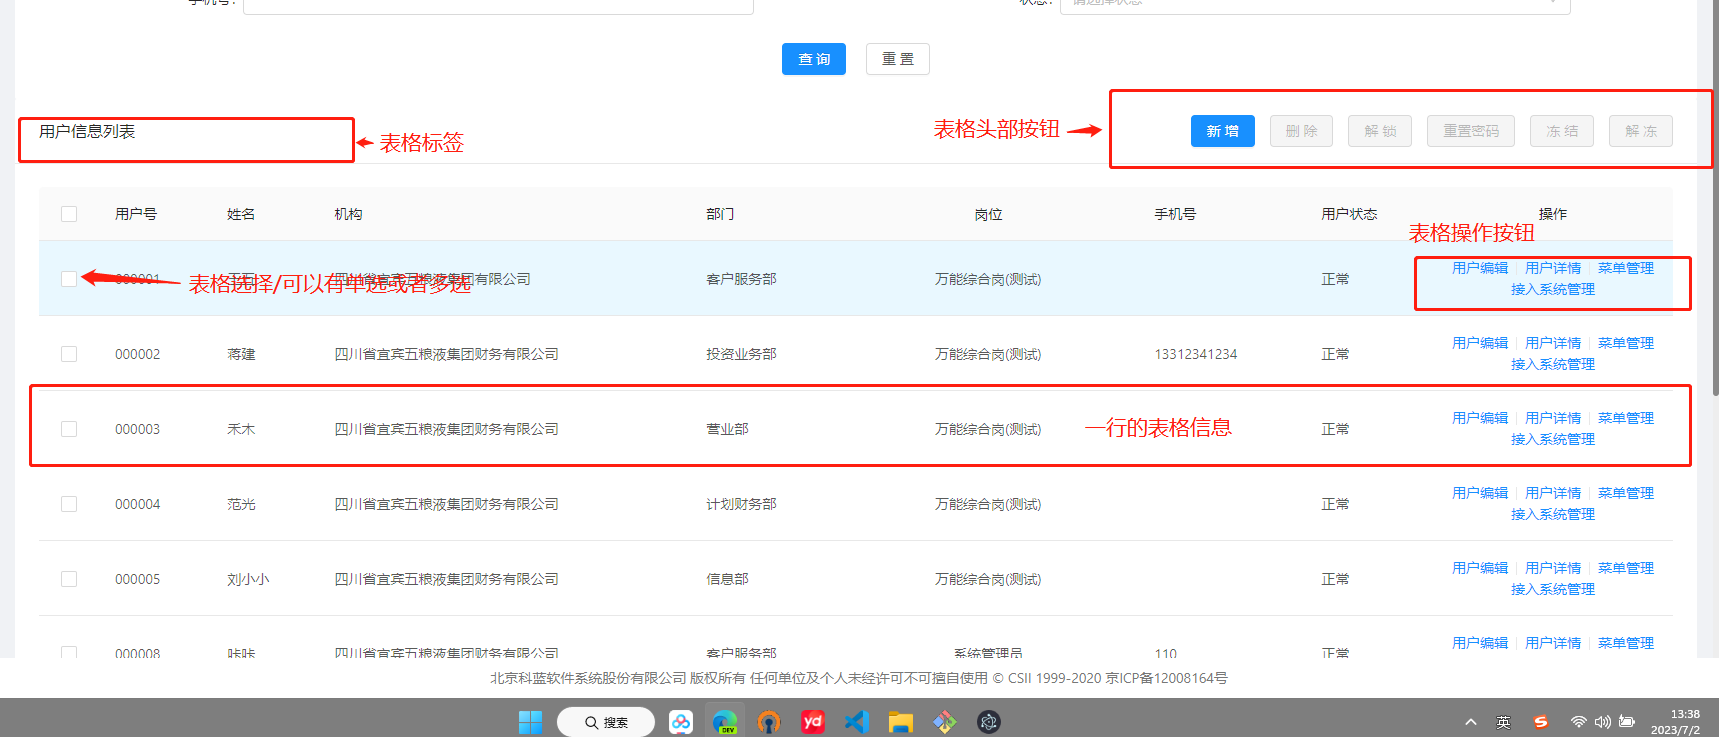
Task: Open the clock showing 13:38
Action: [1675, 722]
